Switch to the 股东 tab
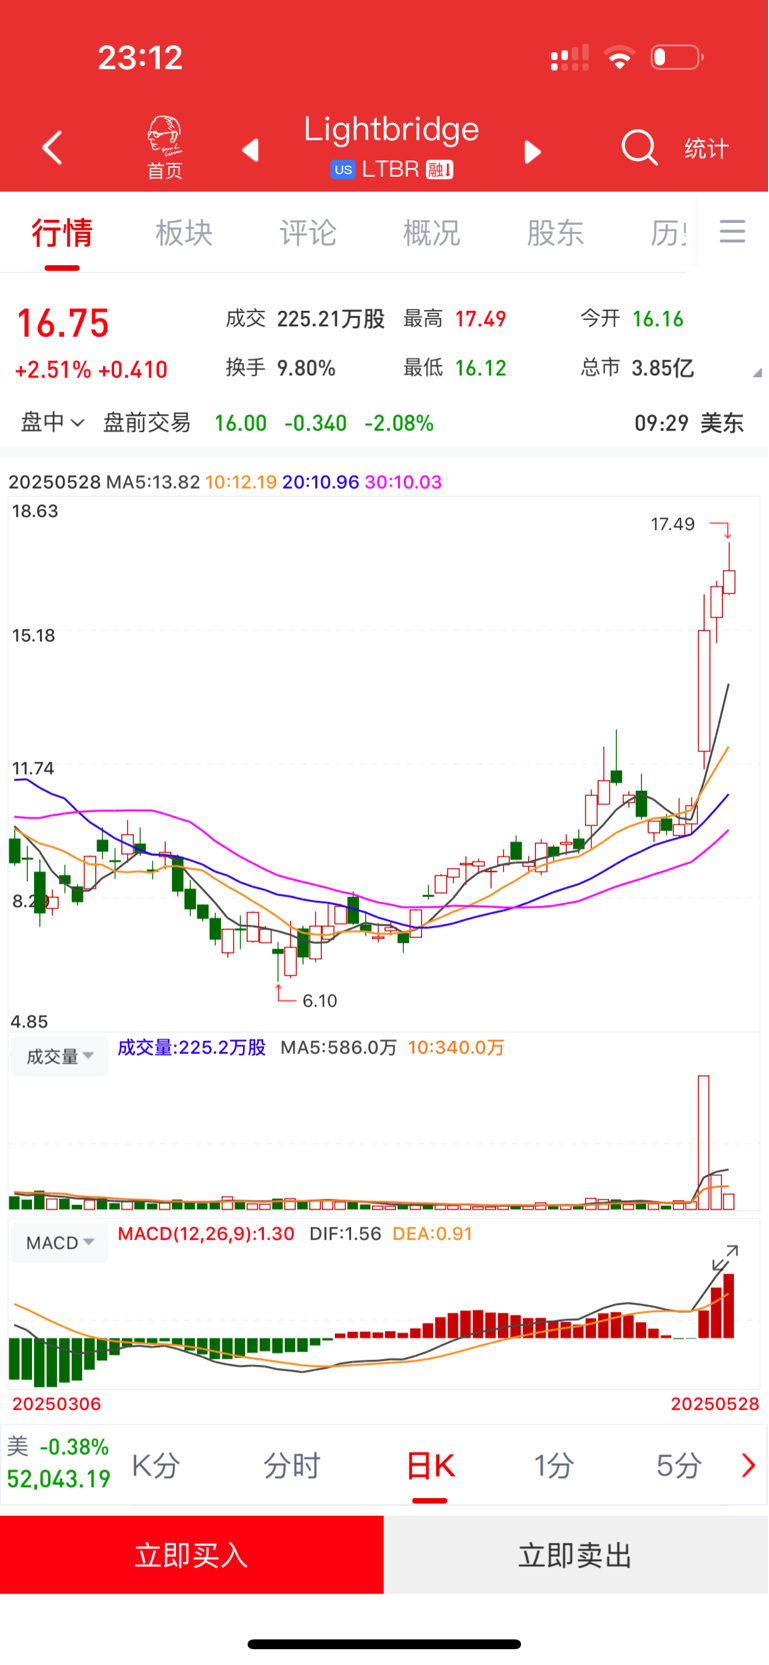Image resolution: width=769 pixels, height=1665 pixels. [x=556, y=233]
